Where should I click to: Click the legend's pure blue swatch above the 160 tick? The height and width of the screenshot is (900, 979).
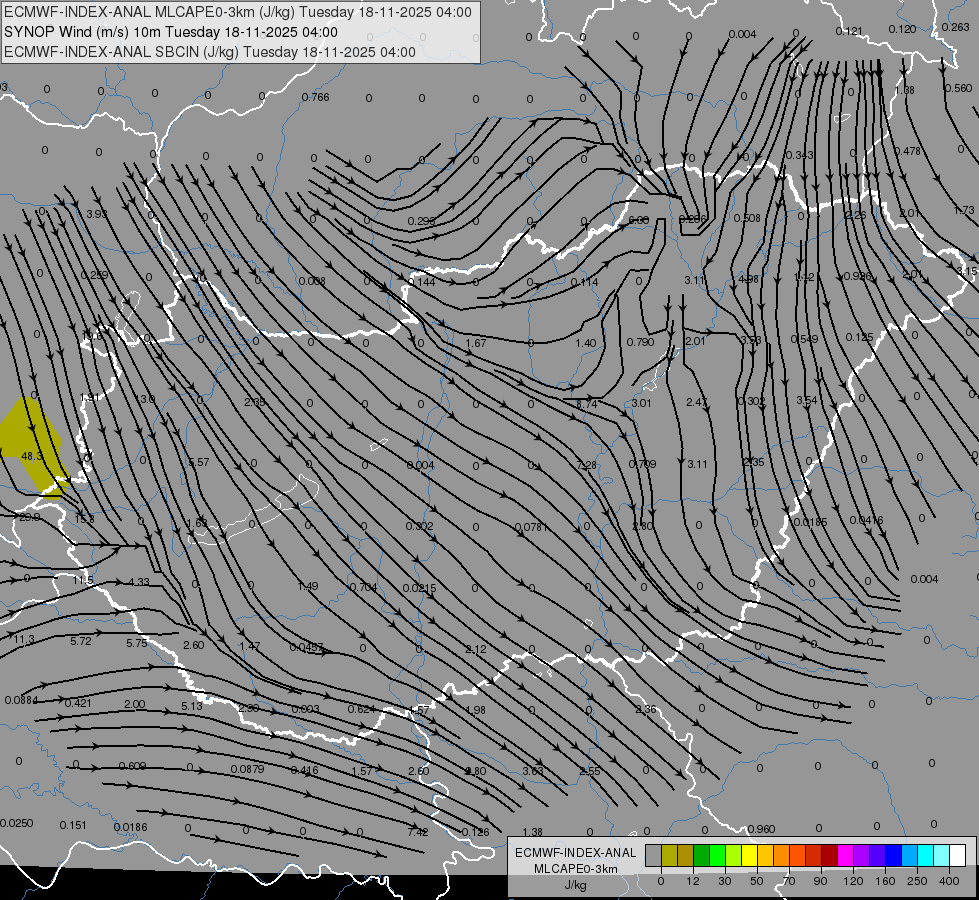coord(893,855)
